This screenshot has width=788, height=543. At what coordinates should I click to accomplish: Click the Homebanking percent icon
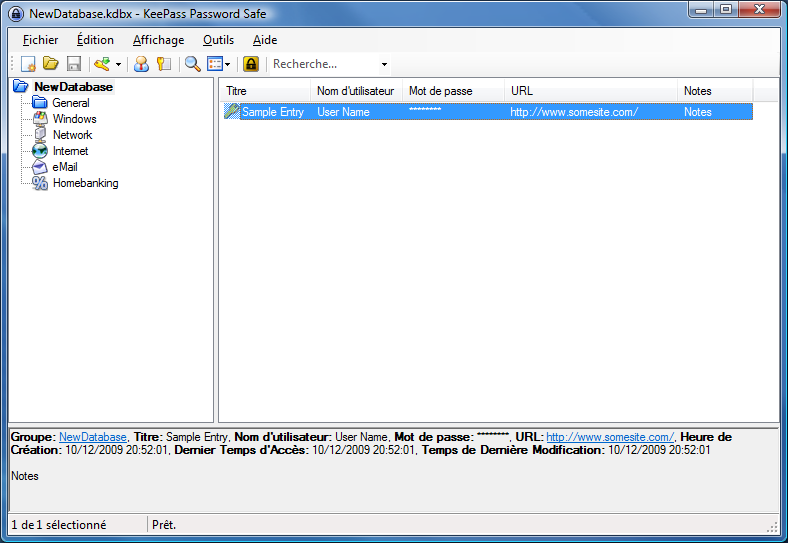point(40,183)
